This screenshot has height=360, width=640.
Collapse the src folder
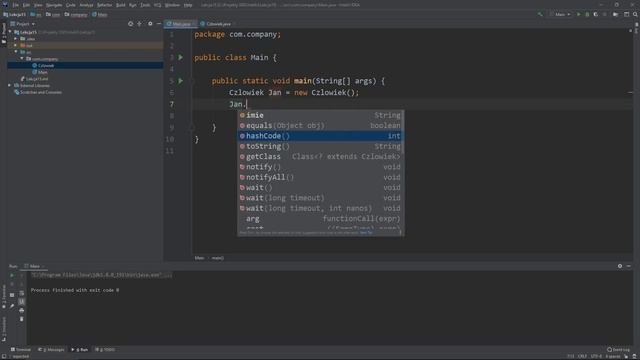click(16, 52)
